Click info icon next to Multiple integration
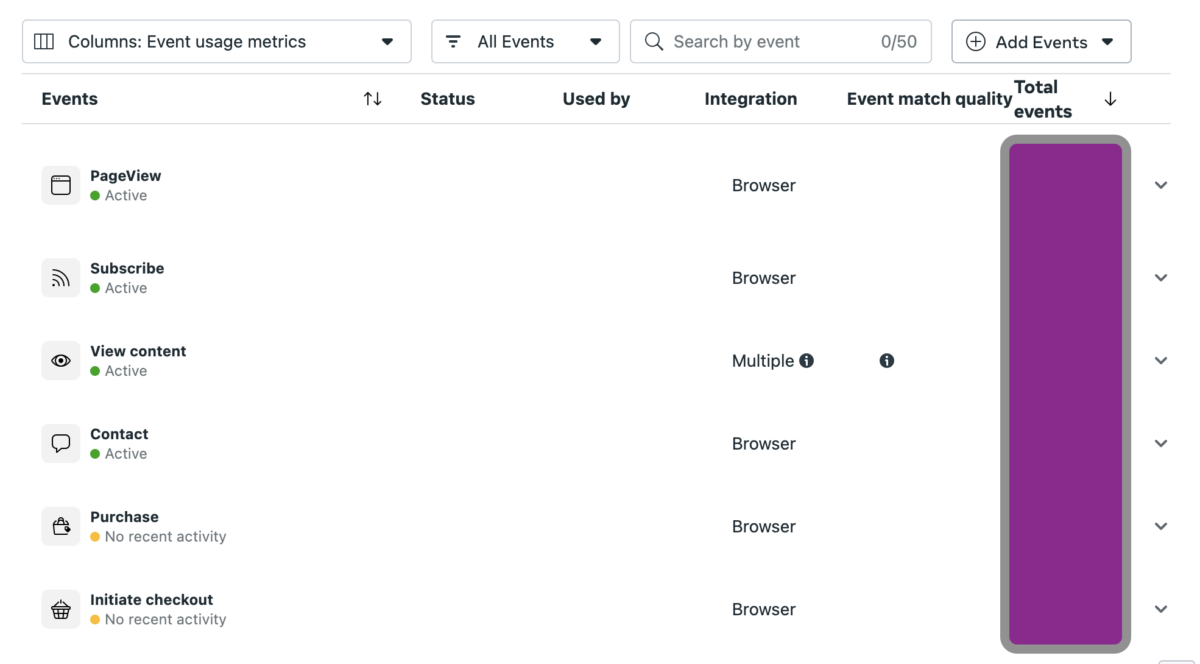This screenshot has width=1200, height=664. click(x=806, y=361)
